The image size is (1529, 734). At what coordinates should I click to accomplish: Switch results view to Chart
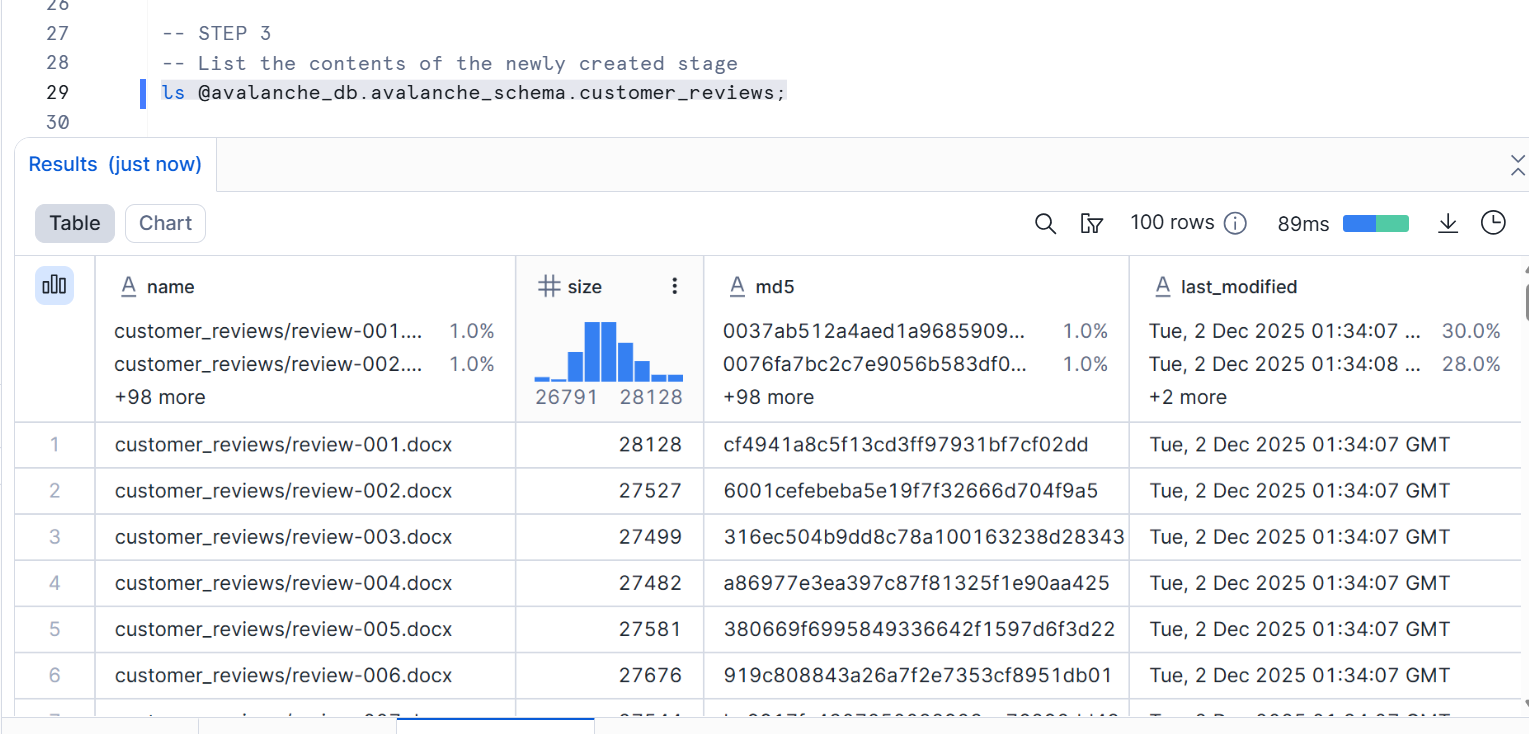[x=165, y=223]
